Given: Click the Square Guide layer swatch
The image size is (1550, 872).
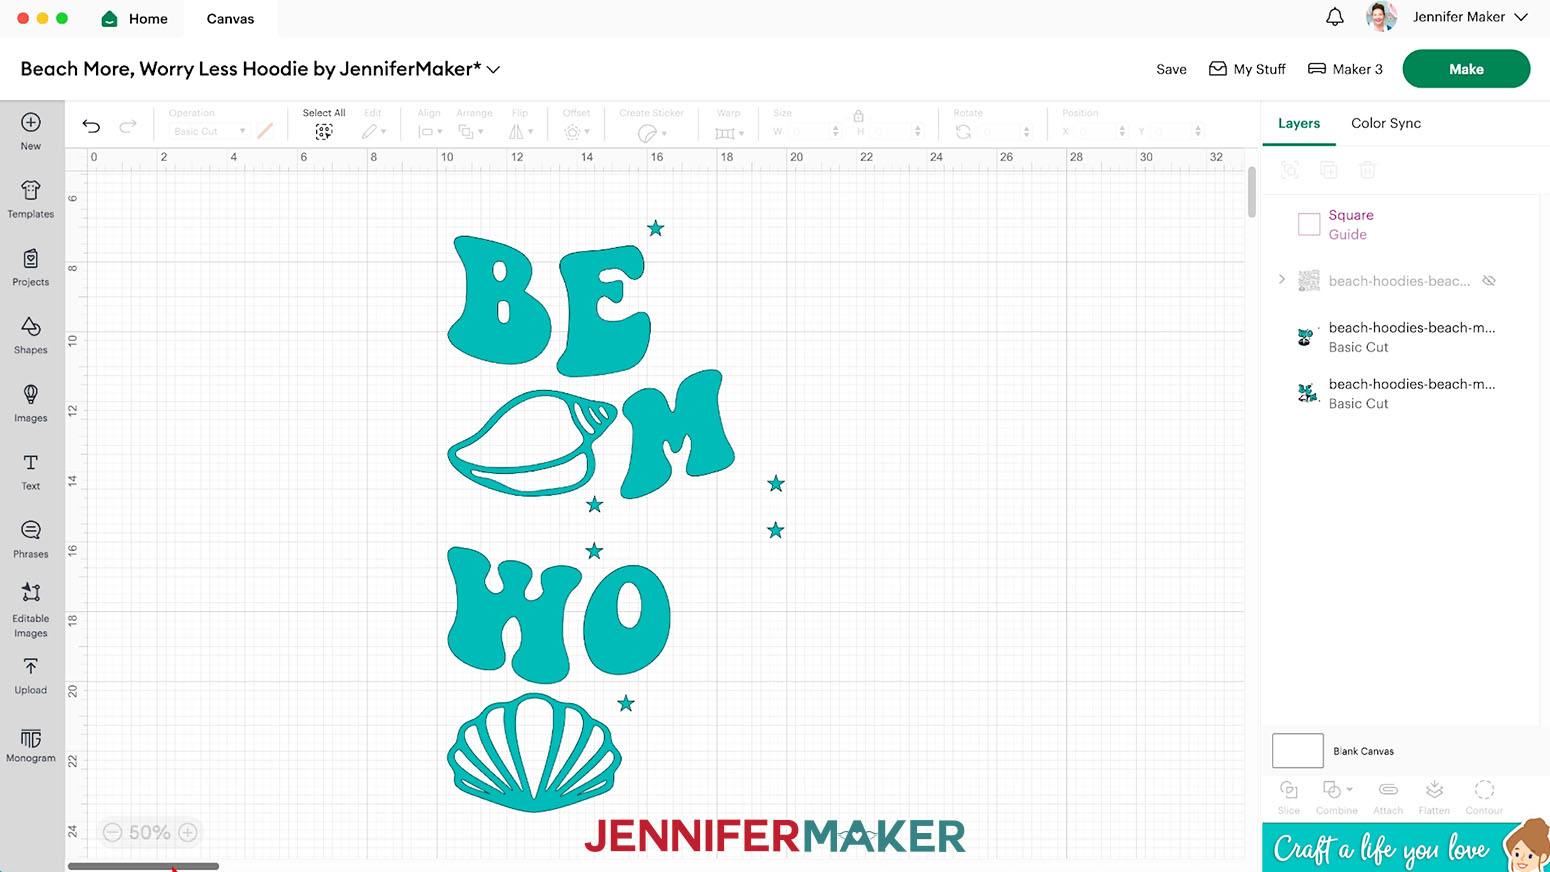Looking at the screenshot, I should 1309,224.
